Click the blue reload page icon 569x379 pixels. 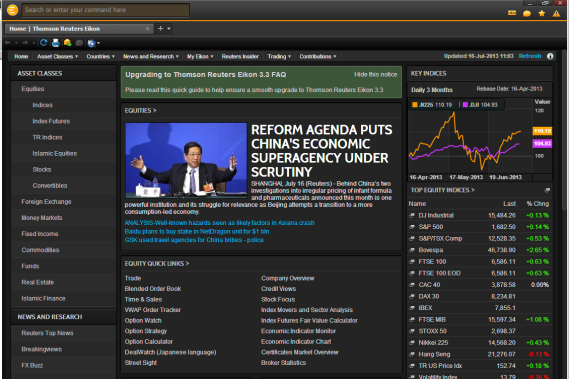click(x=44, y=43)
